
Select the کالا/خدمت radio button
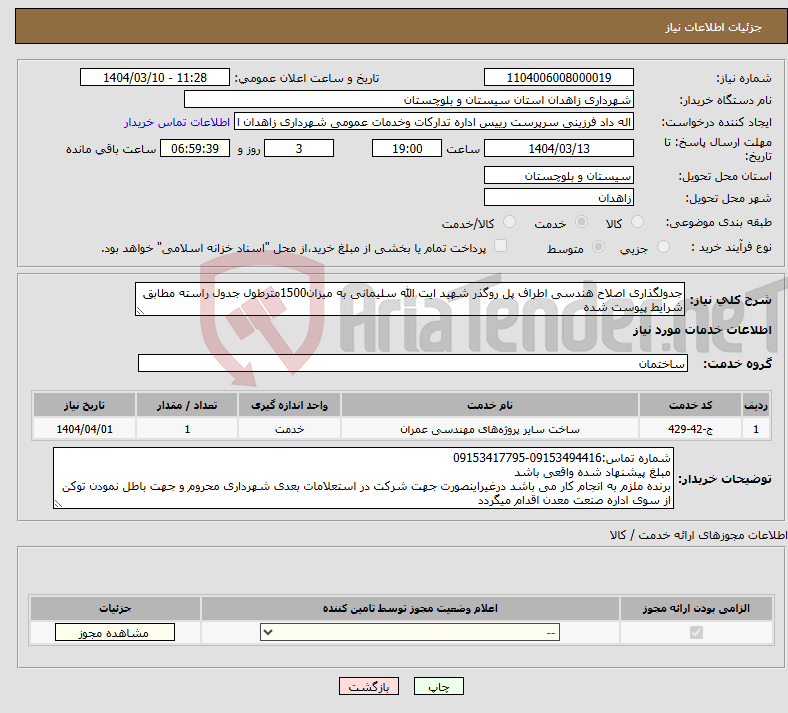pos(510,222)
